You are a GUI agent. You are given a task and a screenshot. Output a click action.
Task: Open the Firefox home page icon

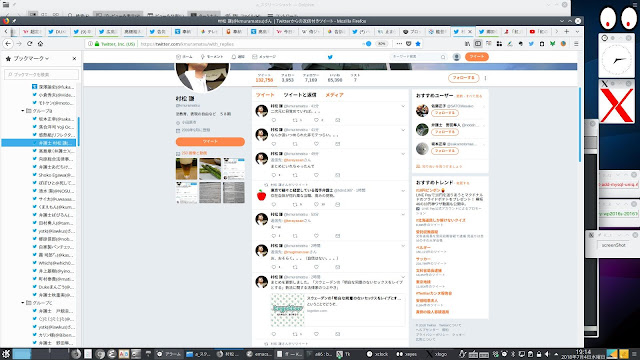40,44
